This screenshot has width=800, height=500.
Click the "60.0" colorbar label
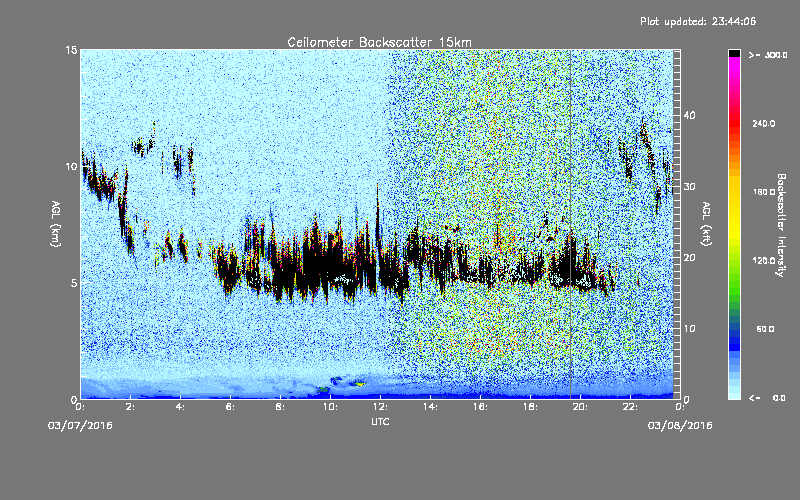tap(765, 329)
